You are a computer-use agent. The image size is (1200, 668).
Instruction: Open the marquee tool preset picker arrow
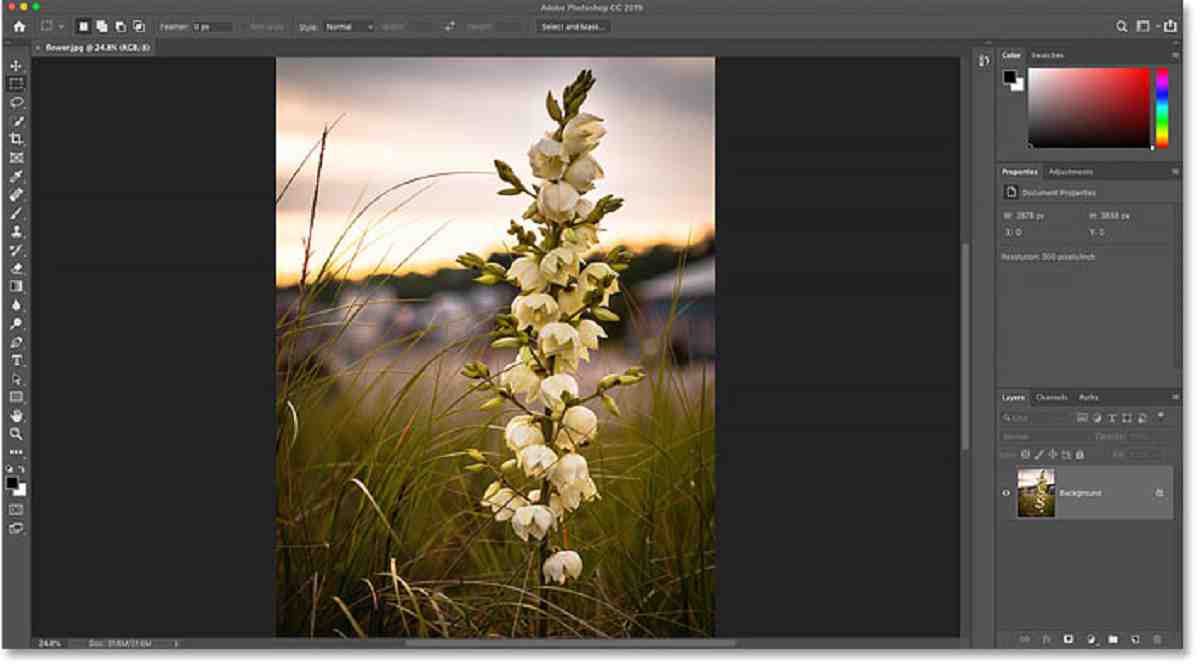click(62, 27)
